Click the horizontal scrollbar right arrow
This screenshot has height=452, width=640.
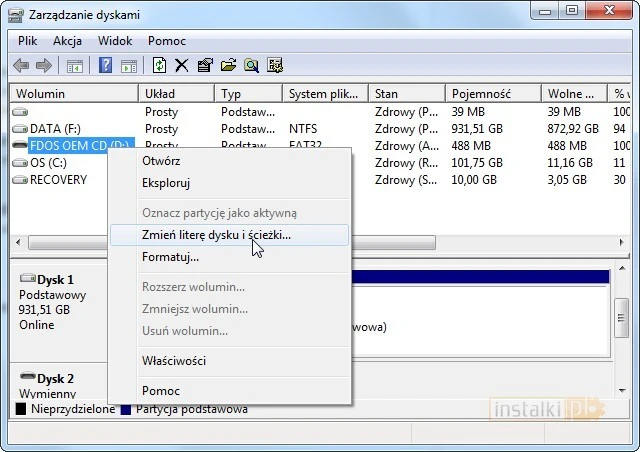[622, 243]
